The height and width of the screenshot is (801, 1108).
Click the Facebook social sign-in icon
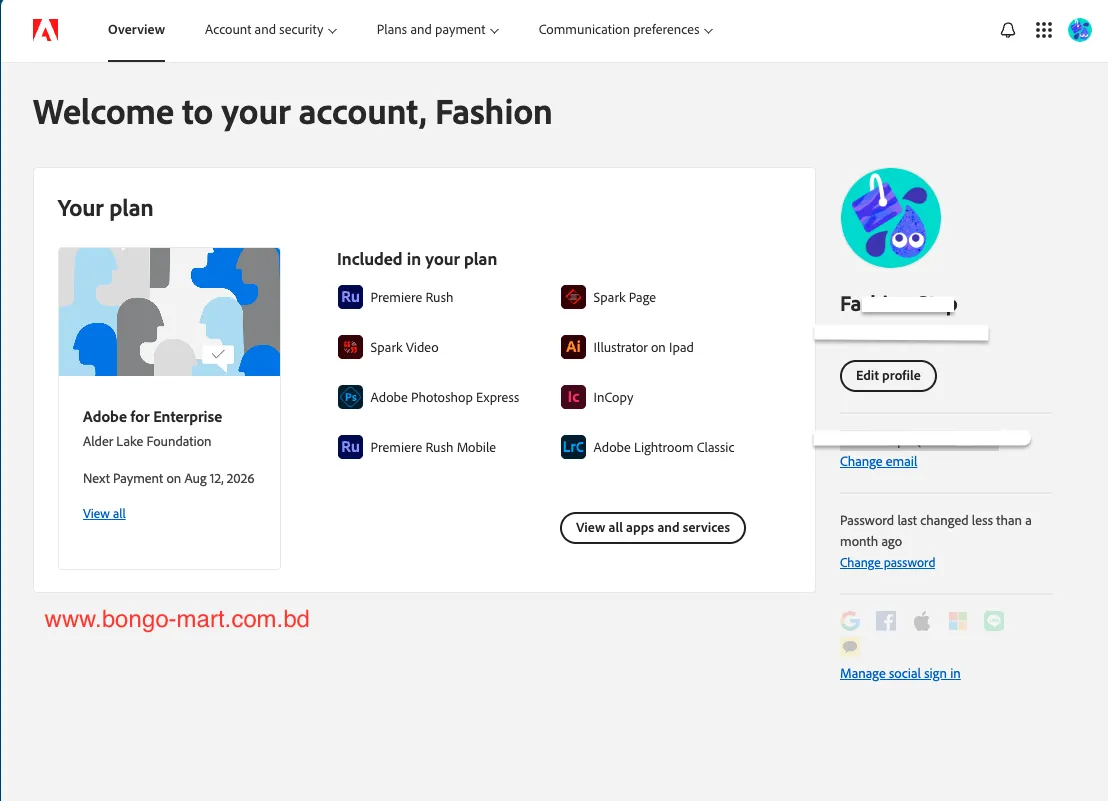tap(885, 620)
